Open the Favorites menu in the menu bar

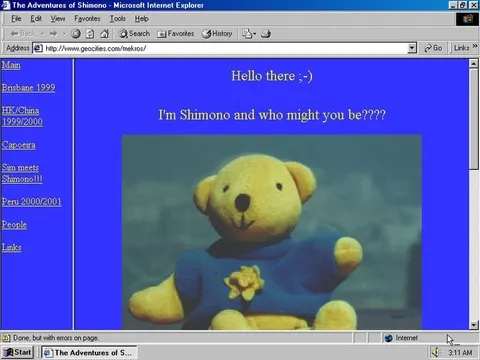click(87, 19)
